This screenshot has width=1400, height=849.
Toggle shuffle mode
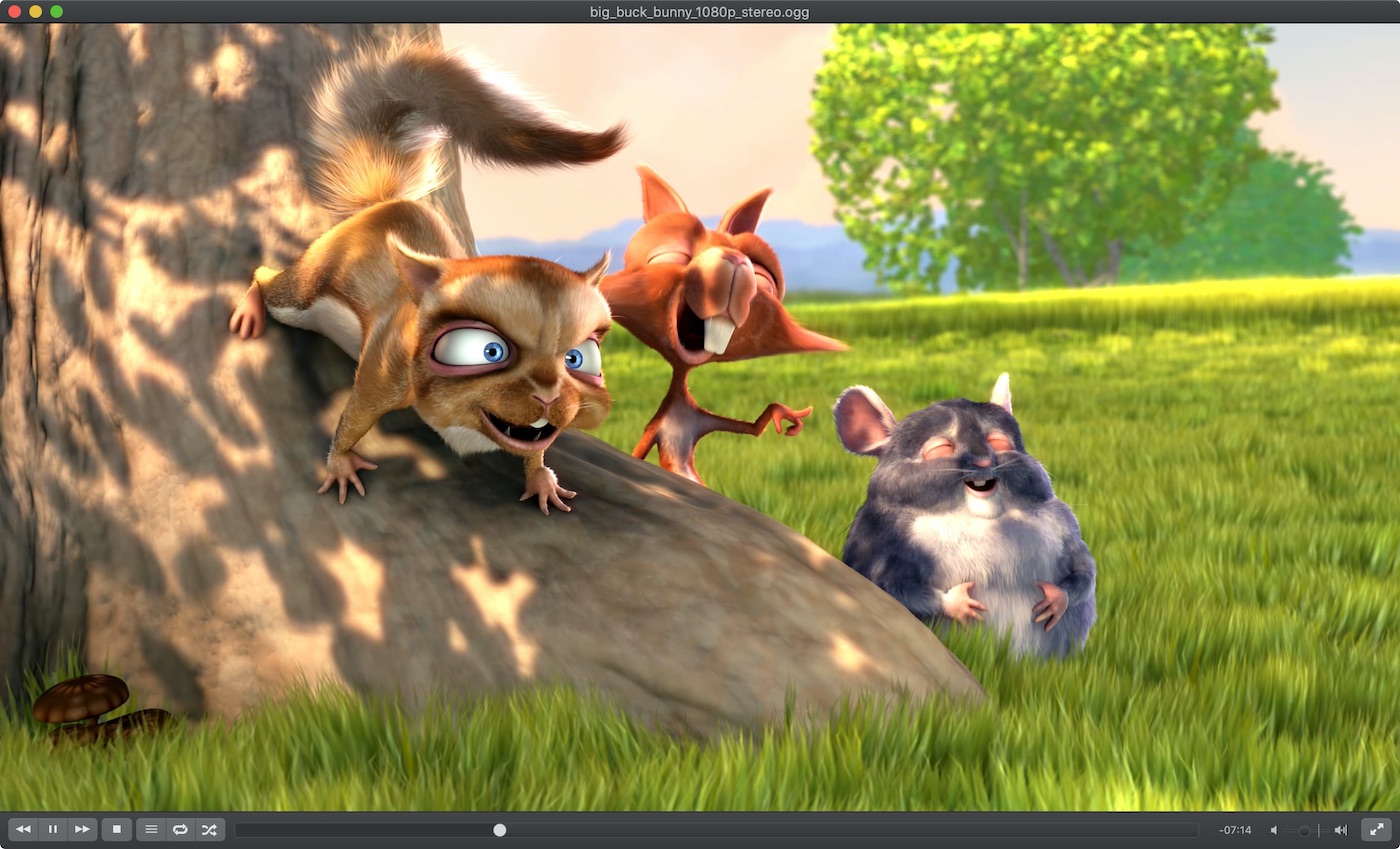[x=209, y=830]
